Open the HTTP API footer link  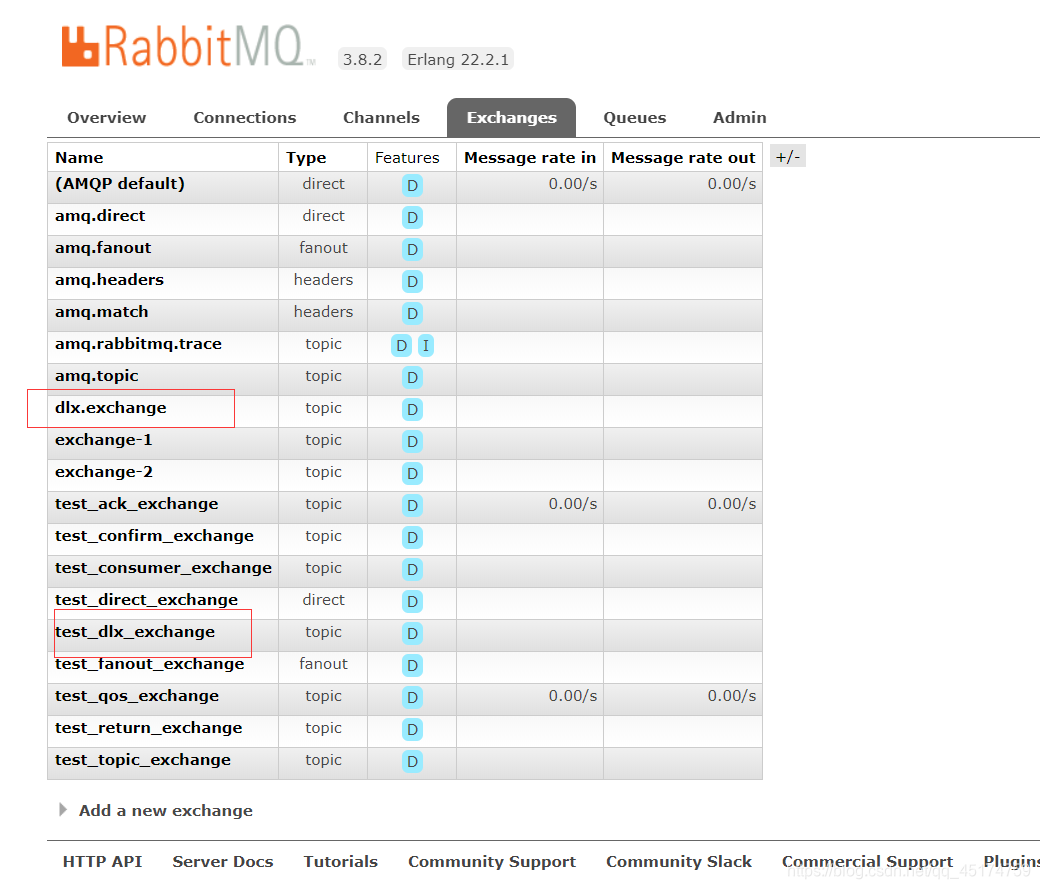tap(103, 861)
